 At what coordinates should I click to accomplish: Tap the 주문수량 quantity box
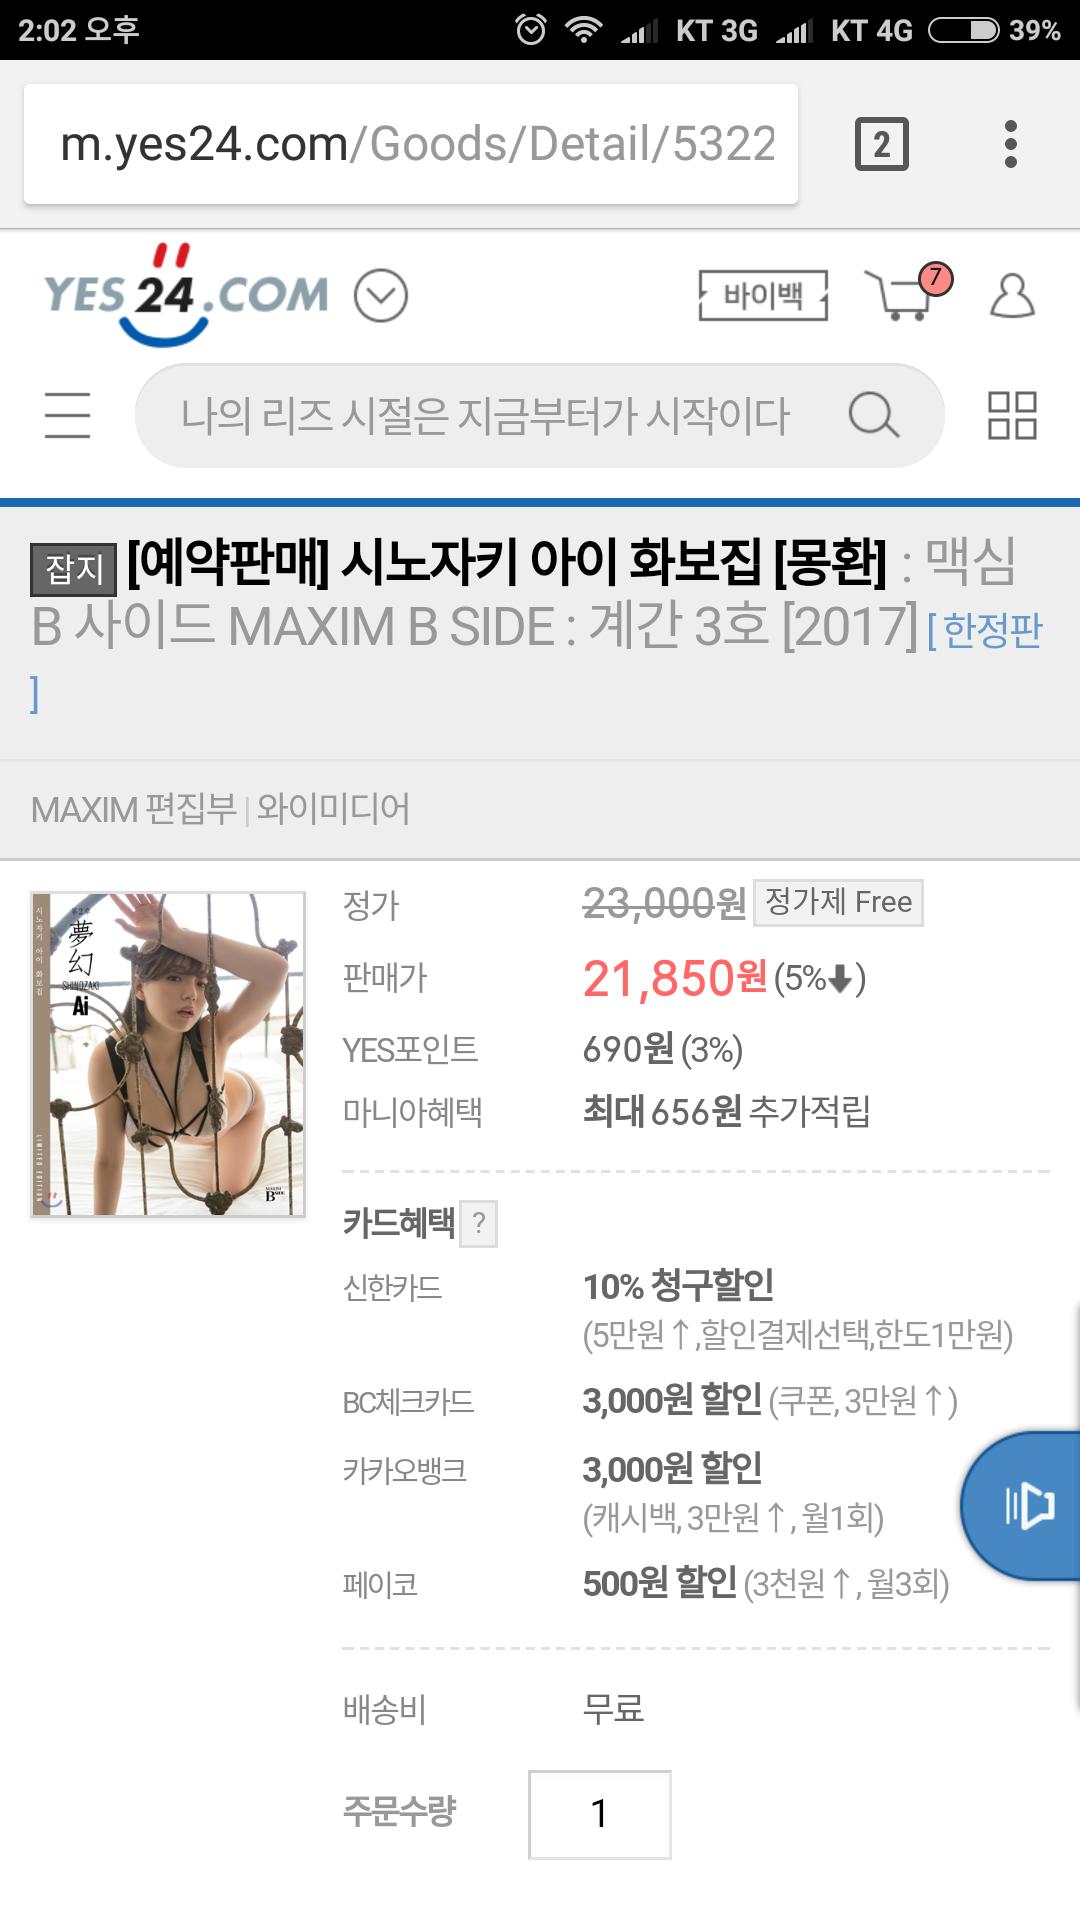[x=599, y=1814]
